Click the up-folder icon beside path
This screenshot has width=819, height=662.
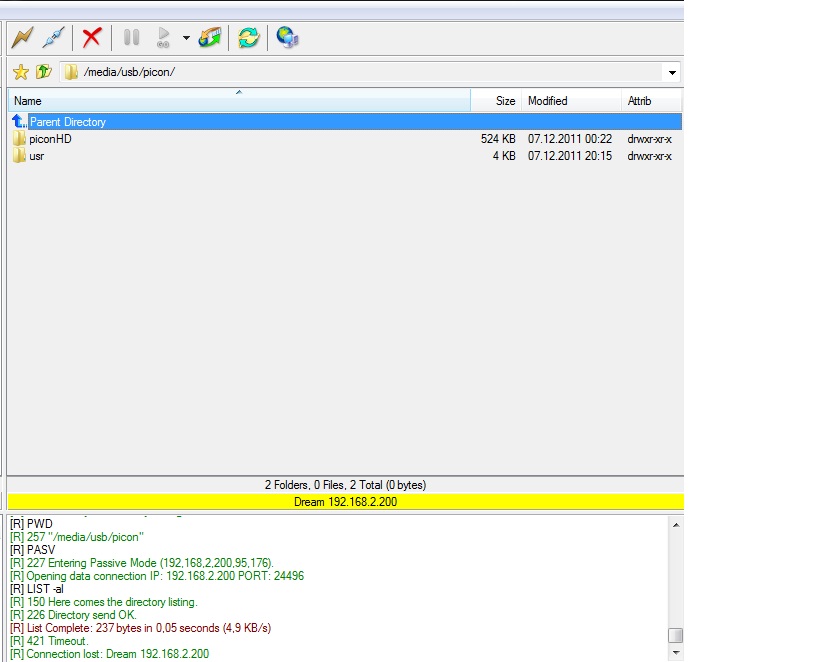point(43,72)
